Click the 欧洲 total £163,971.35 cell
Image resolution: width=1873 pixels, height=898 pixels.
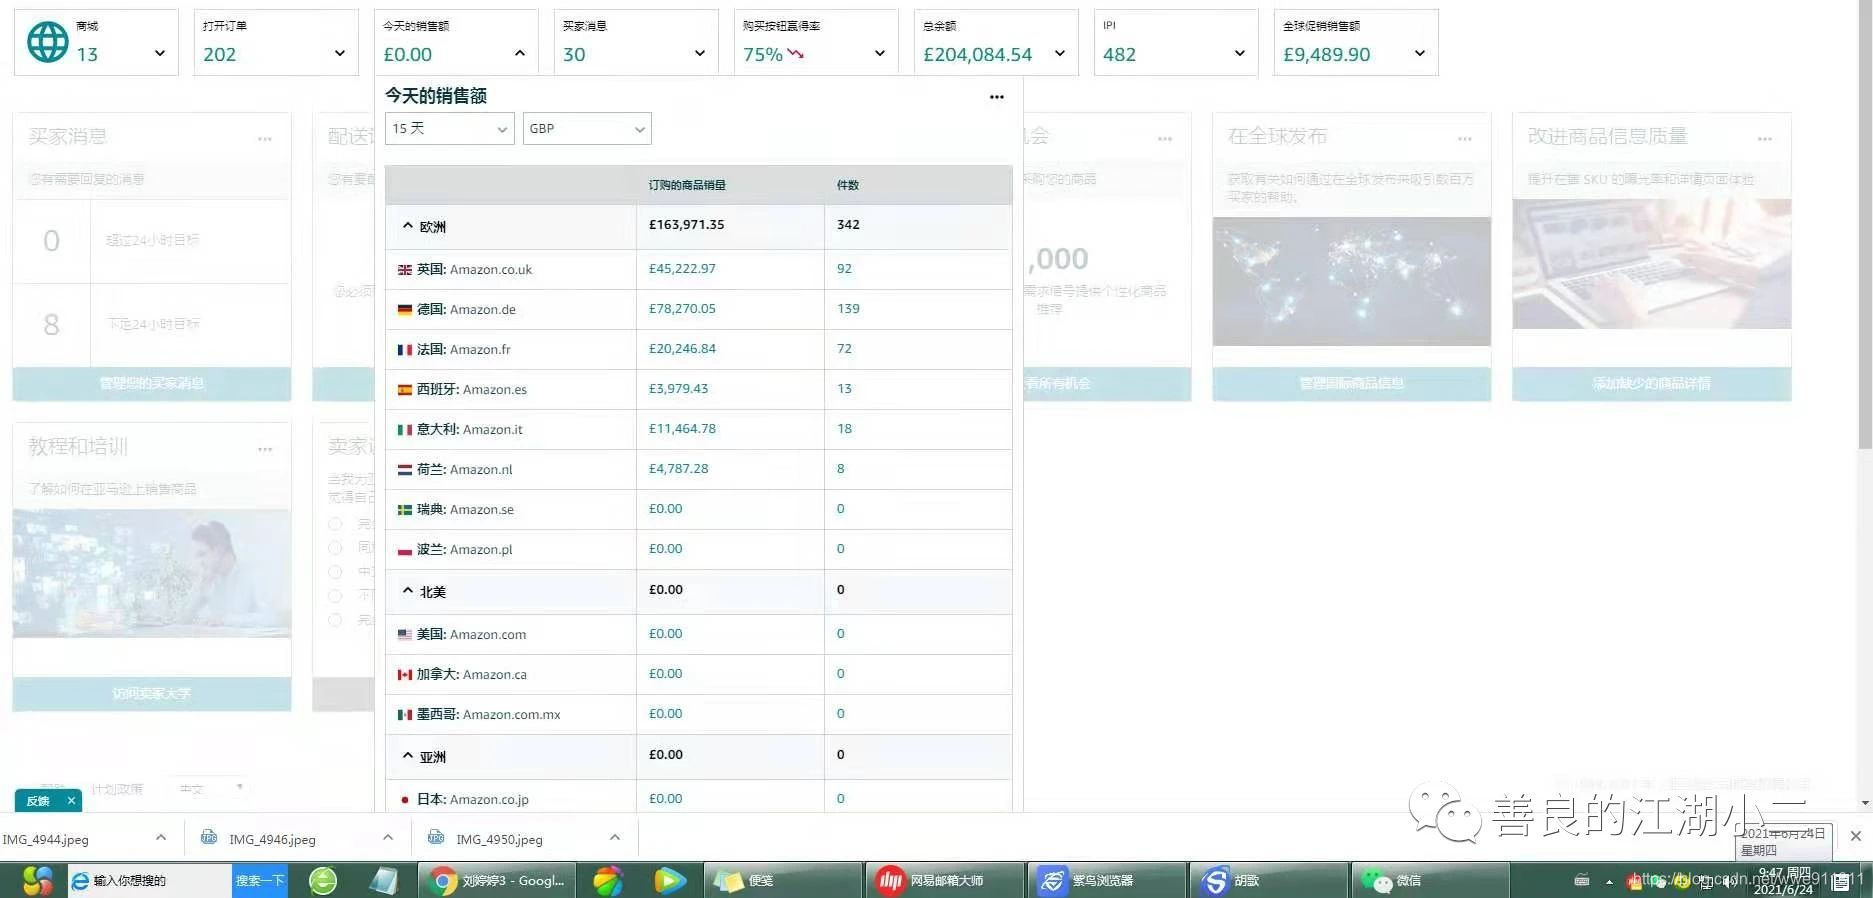tap(730, 226)
